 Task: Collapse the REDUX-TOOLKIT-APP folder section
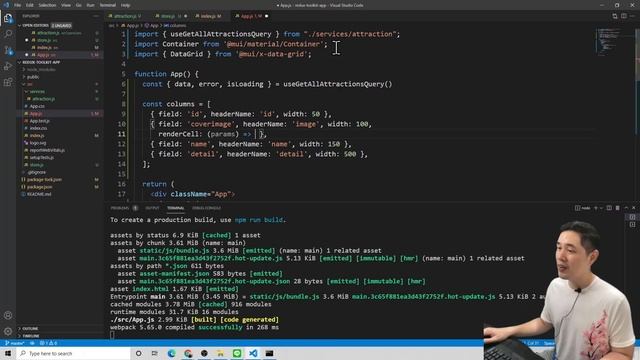pos(39,62)
